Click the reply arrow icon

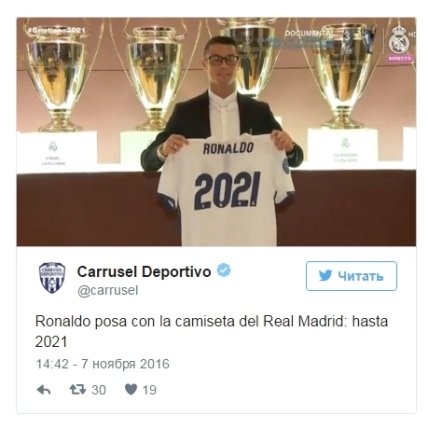[x=44, y=389]
